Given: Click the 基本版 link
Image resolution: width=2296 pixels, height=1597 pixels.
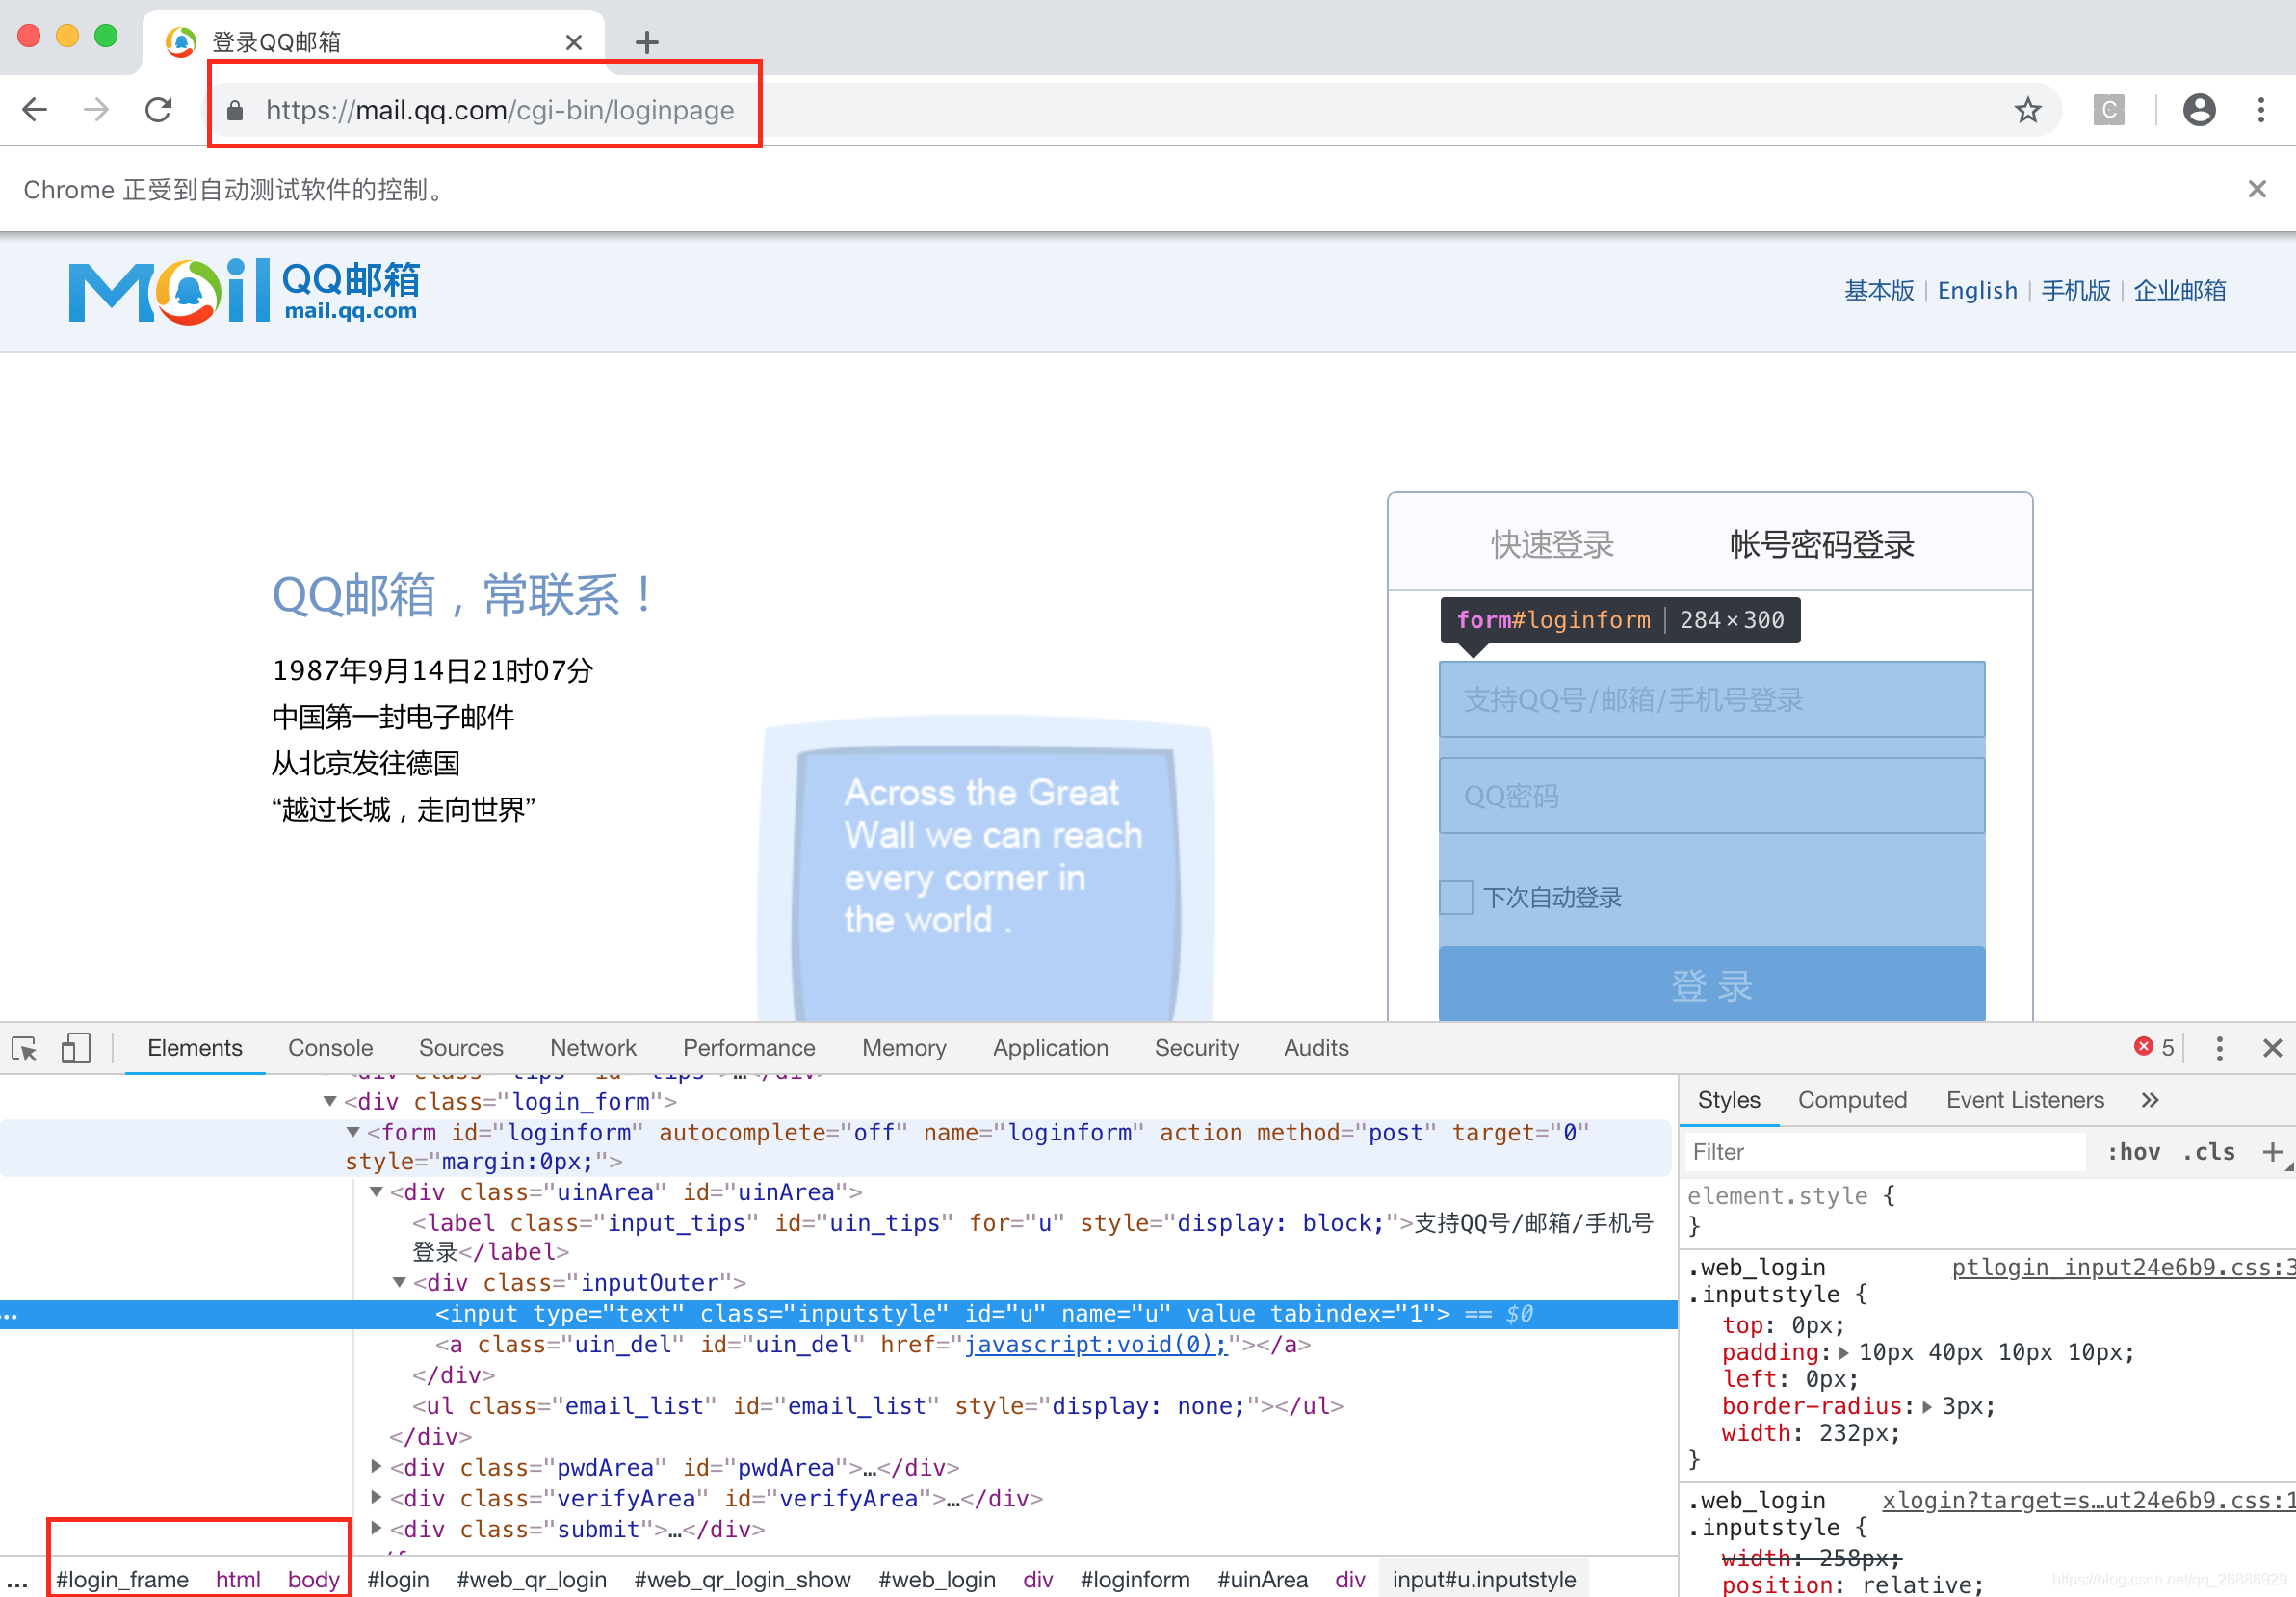Looking at the screenshot, I should [1879, 291].
